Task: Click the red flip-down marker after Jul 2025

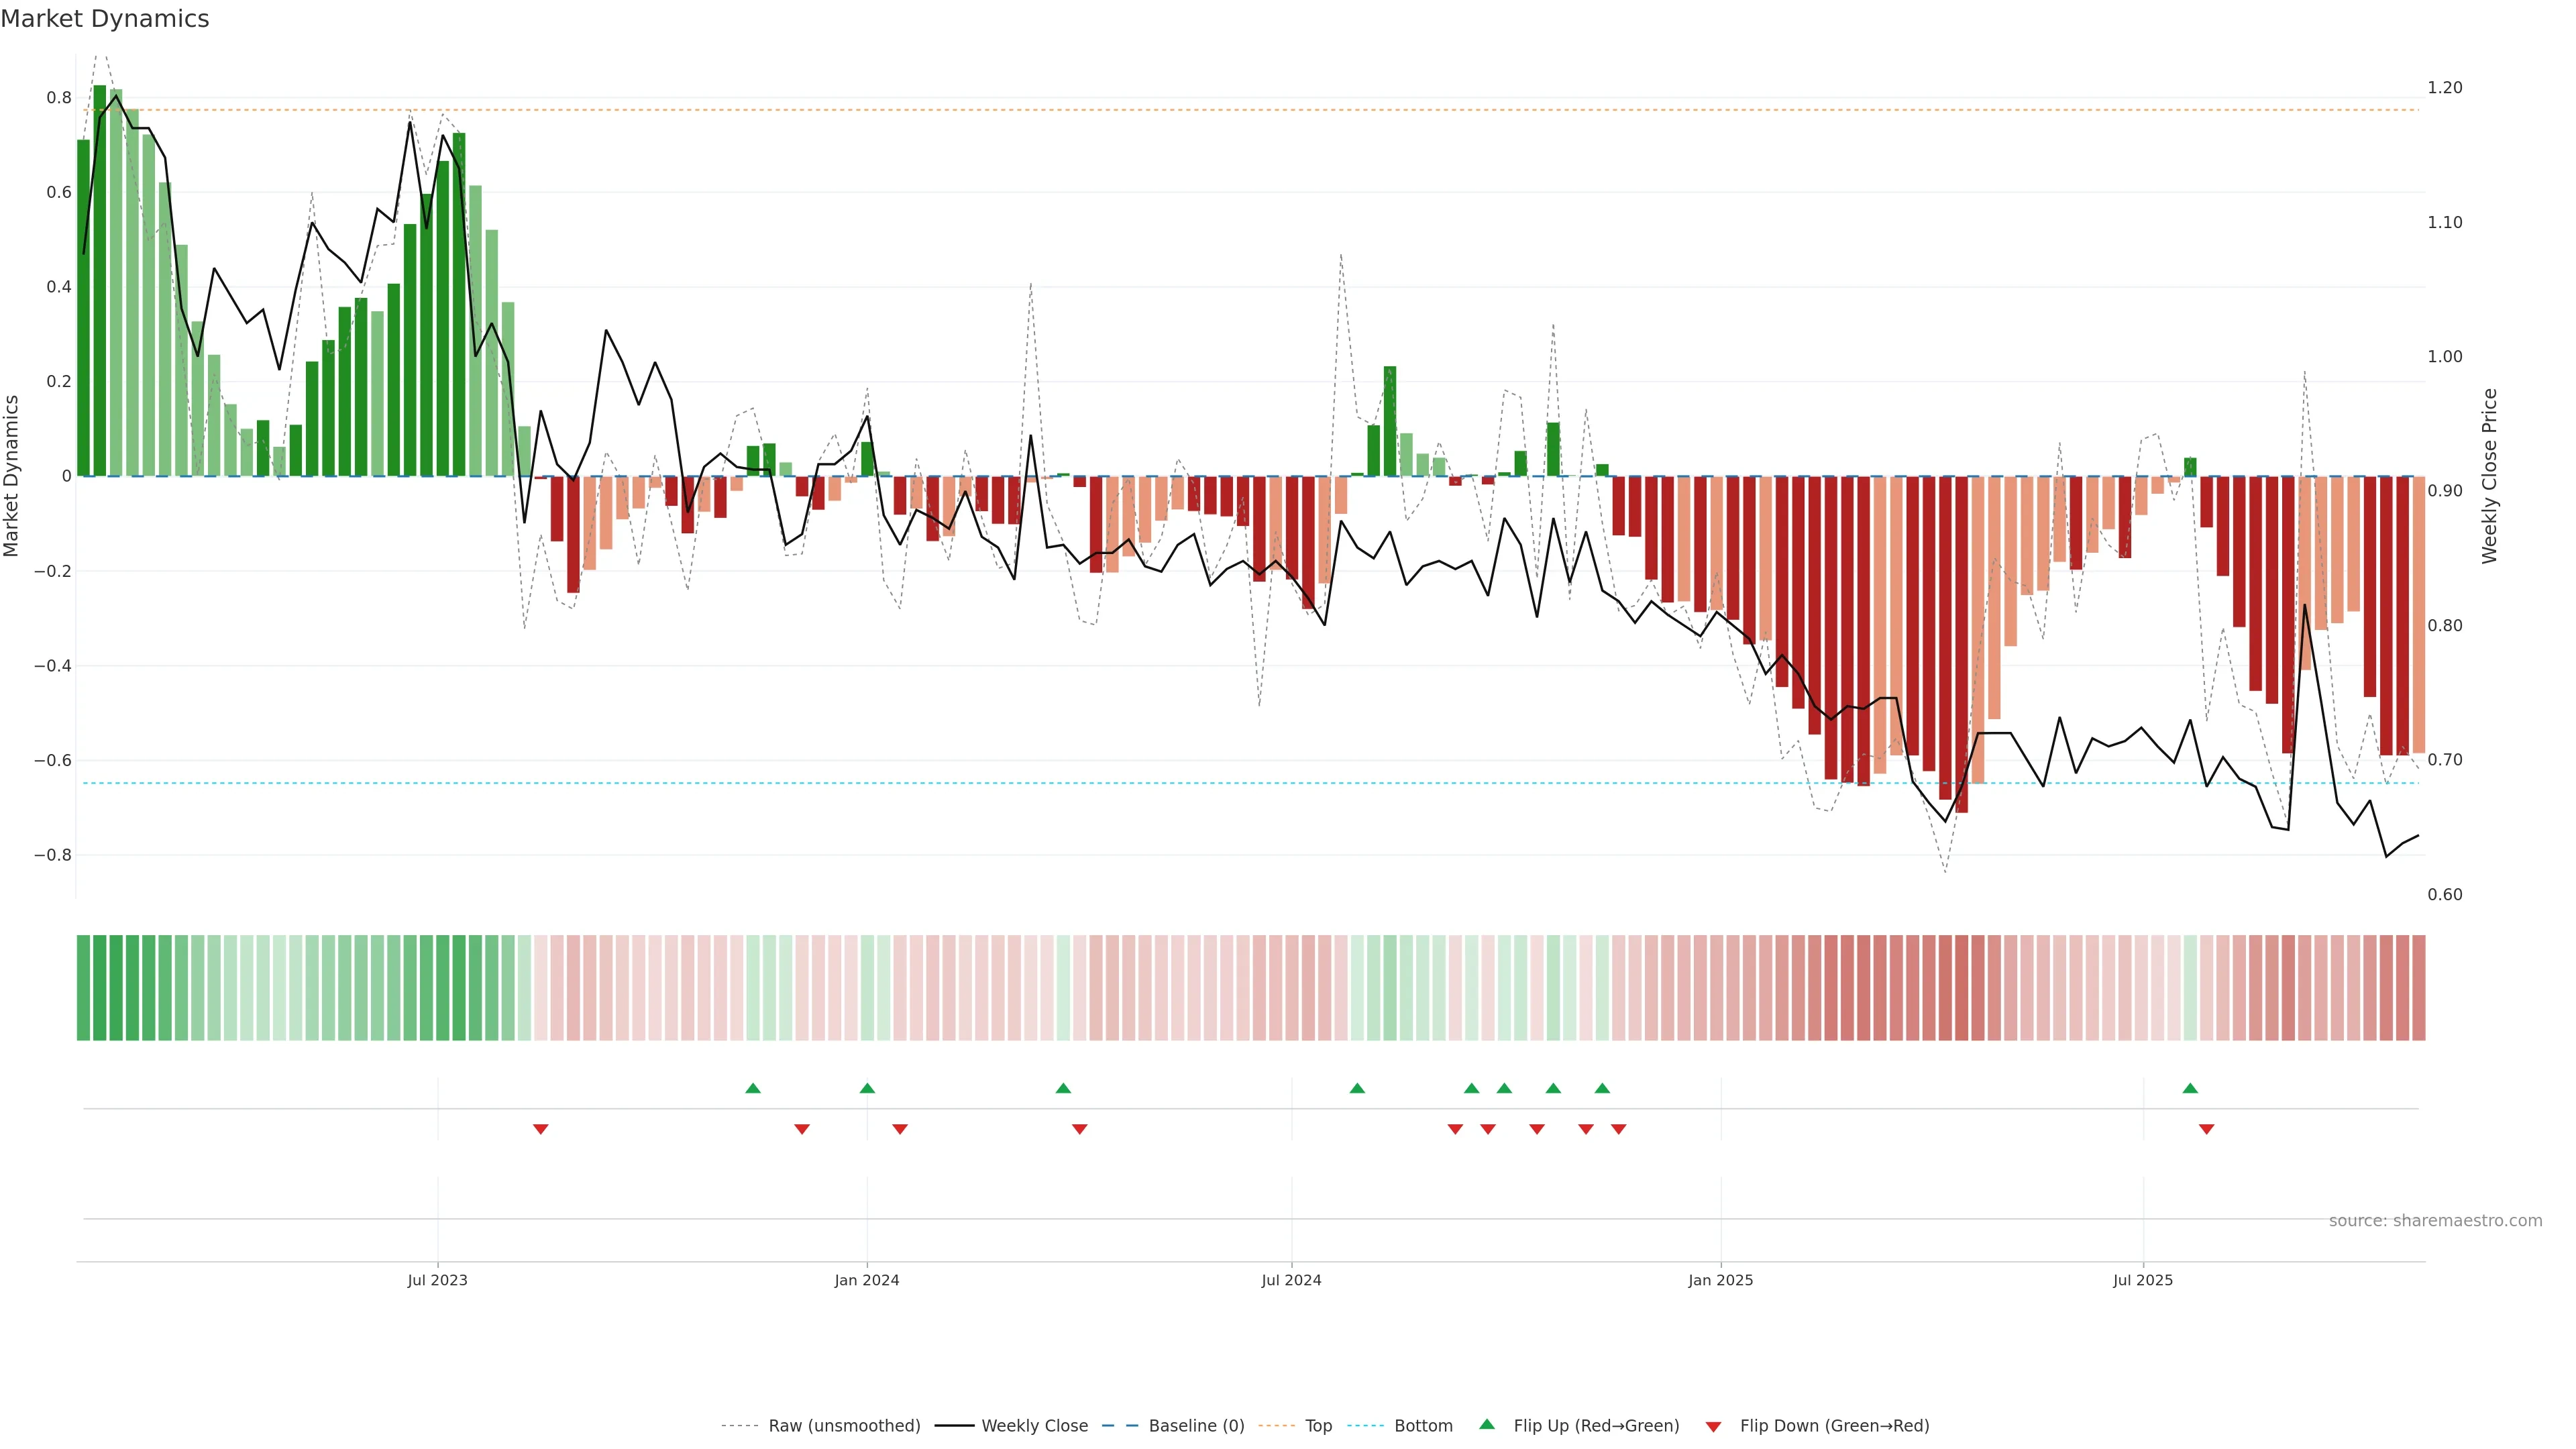Action: coord(2206,1129)
